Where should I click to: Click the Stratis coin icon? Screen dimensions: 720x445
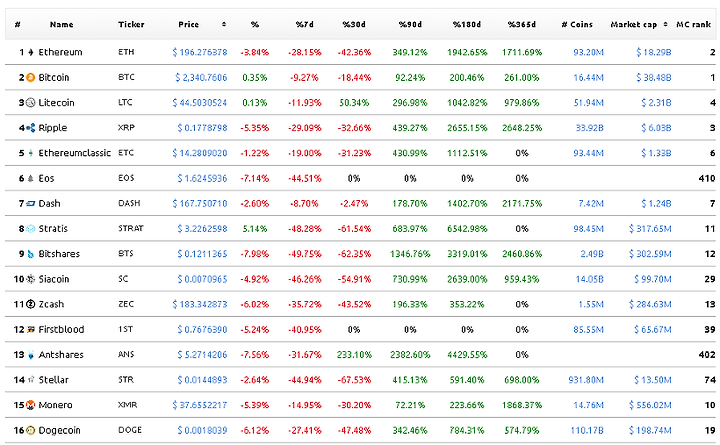(30, 229)
